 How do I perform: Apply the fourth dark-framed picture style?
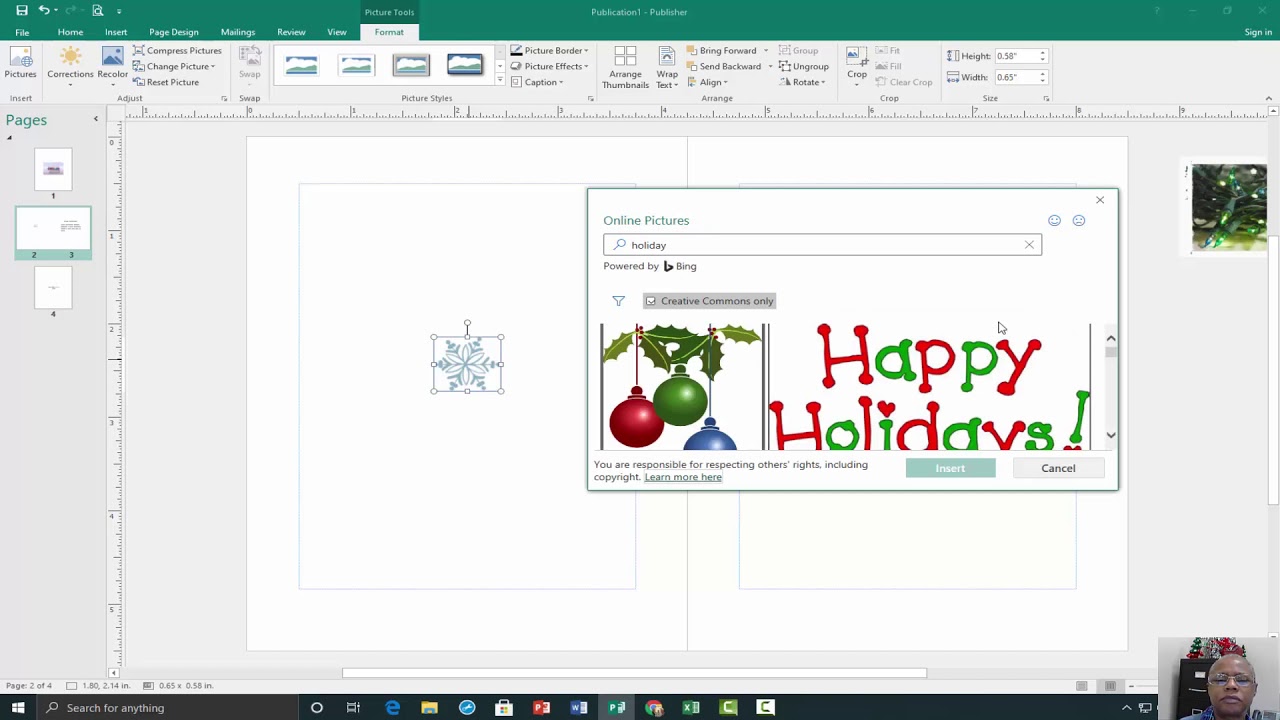click(x=465, y=66)
